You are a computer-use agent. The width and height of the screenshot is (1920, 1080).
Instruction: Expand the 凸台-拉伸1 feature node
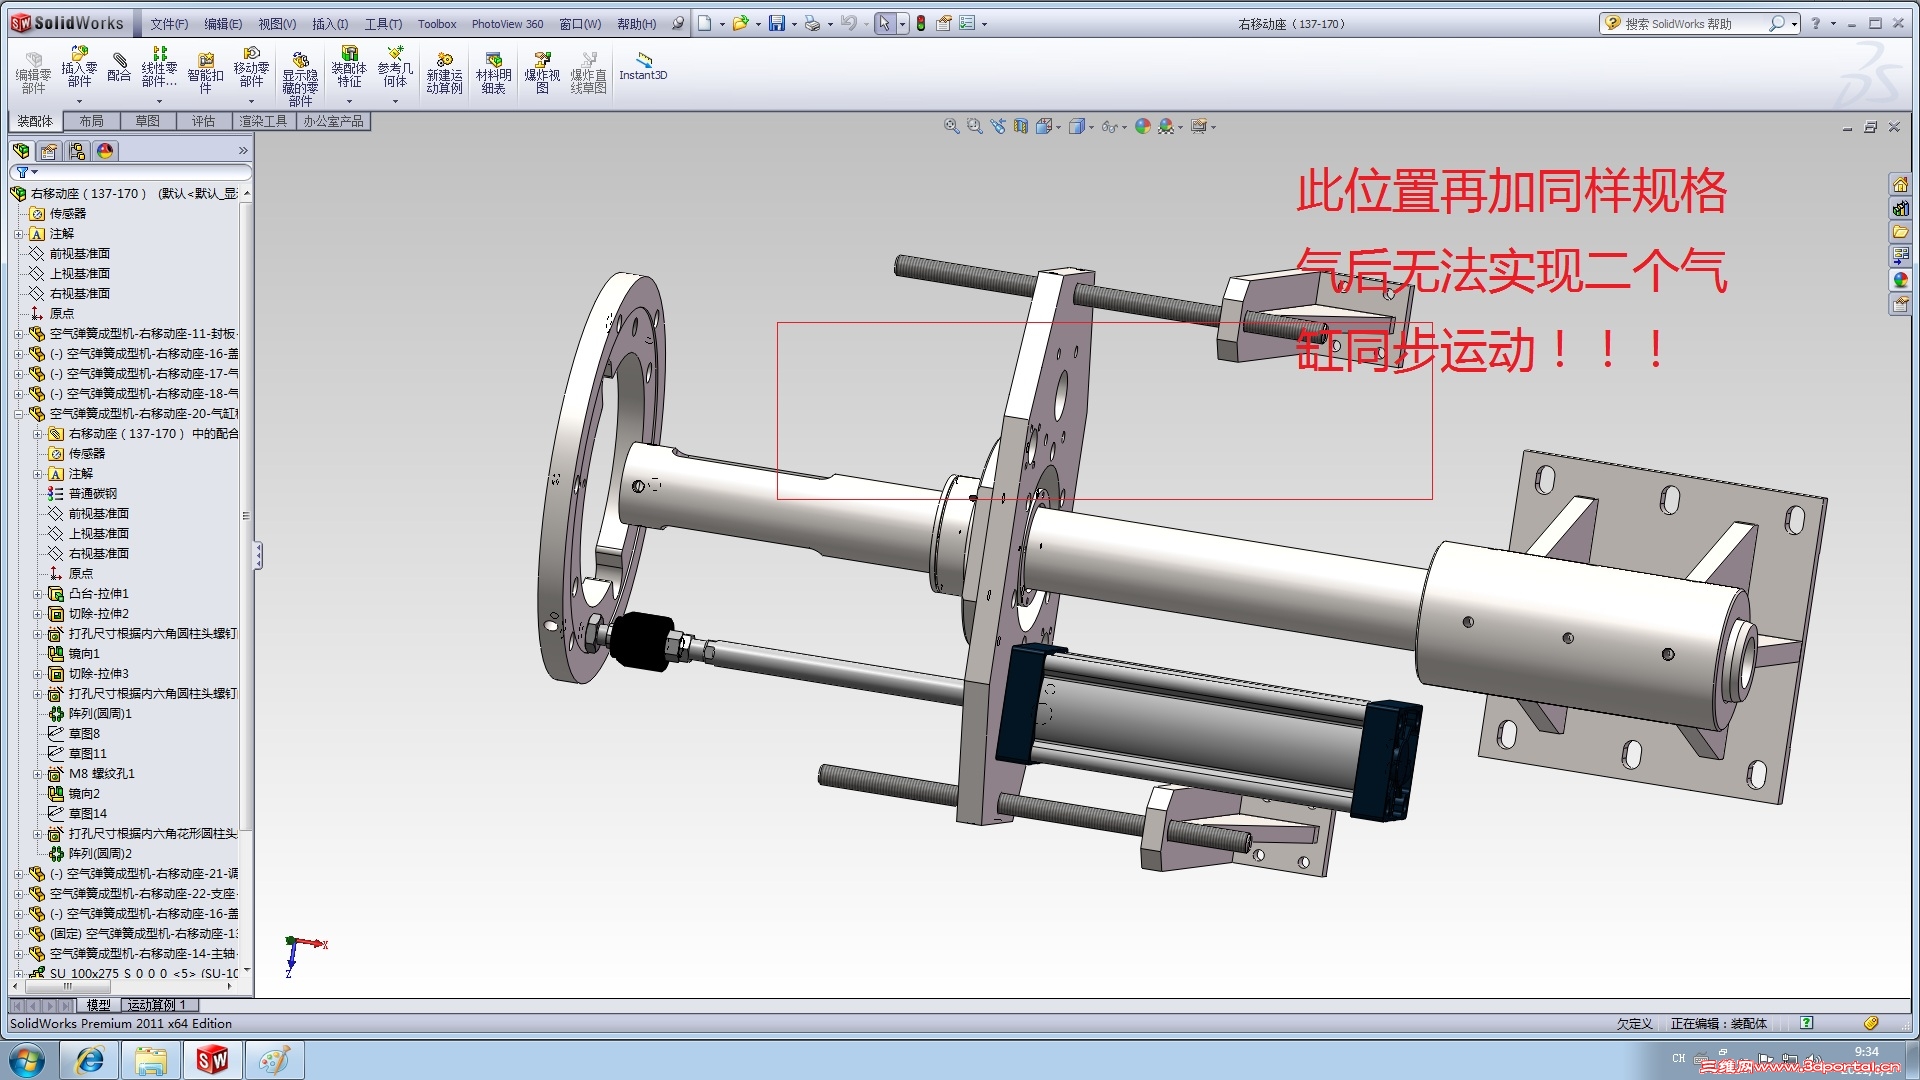coord(38,594)
